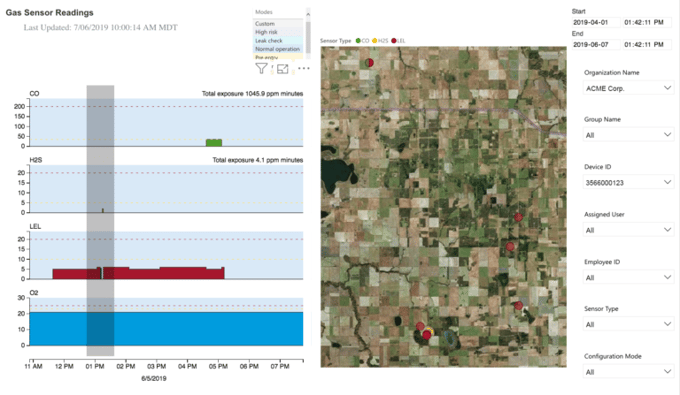Image resolution: width=680 pixels, height=395 pixels.
Task: Click the green CO exposure bar
Action: (214, 143)
